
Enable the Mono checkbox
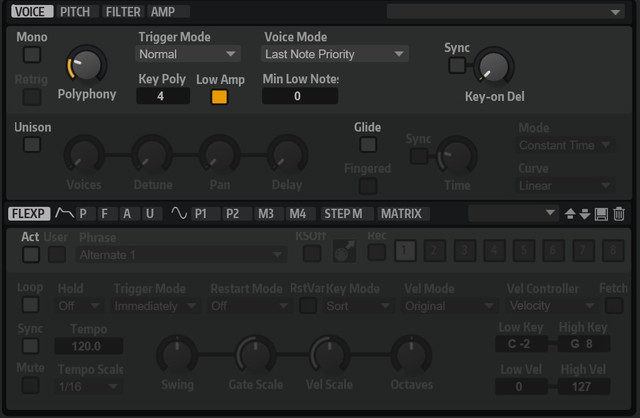tap(32, 54)
